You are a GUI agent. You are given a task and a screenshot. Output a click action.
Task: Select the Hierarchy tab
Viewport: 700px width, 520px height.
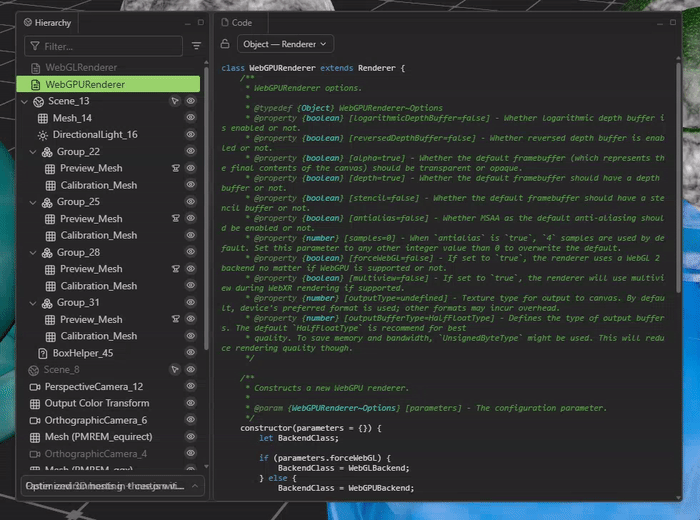tap(47, 22)
